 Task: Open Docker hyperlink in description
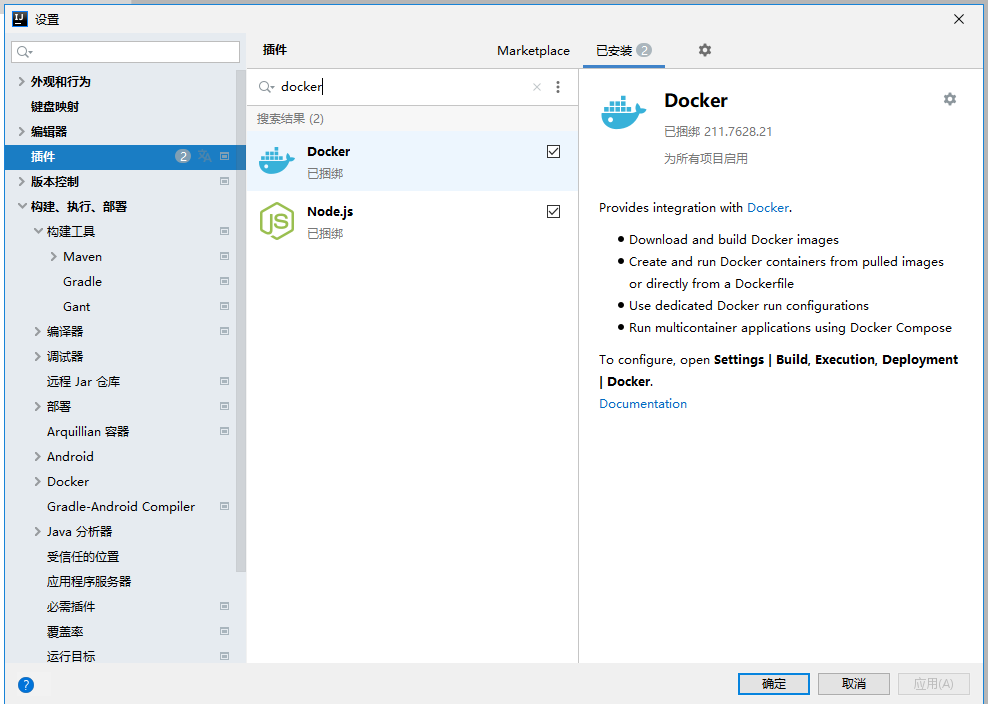coord(767,207)
